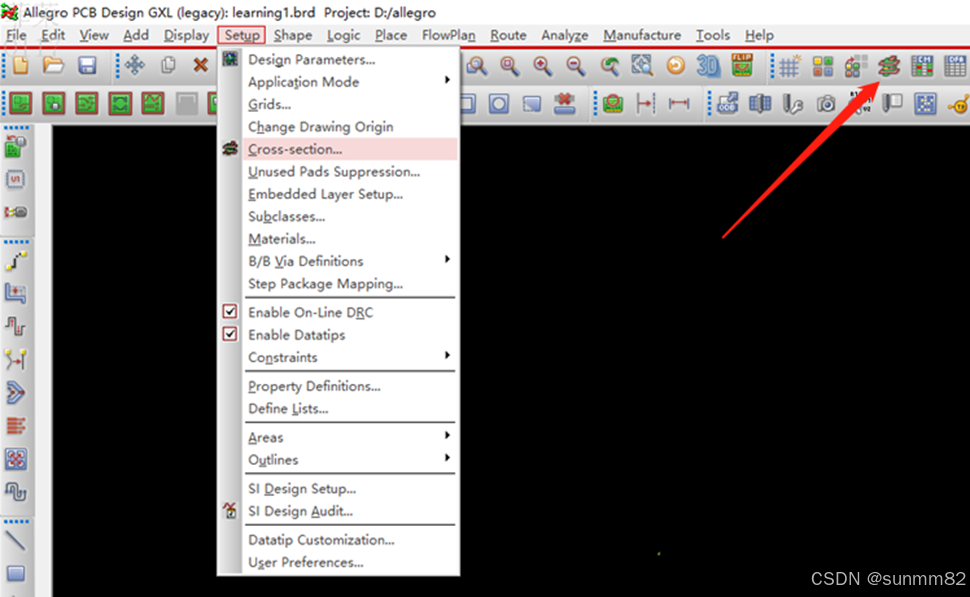Open the Cross-section layers toolbar icon
The image size is (970, 597).
[x=889, y=66]
